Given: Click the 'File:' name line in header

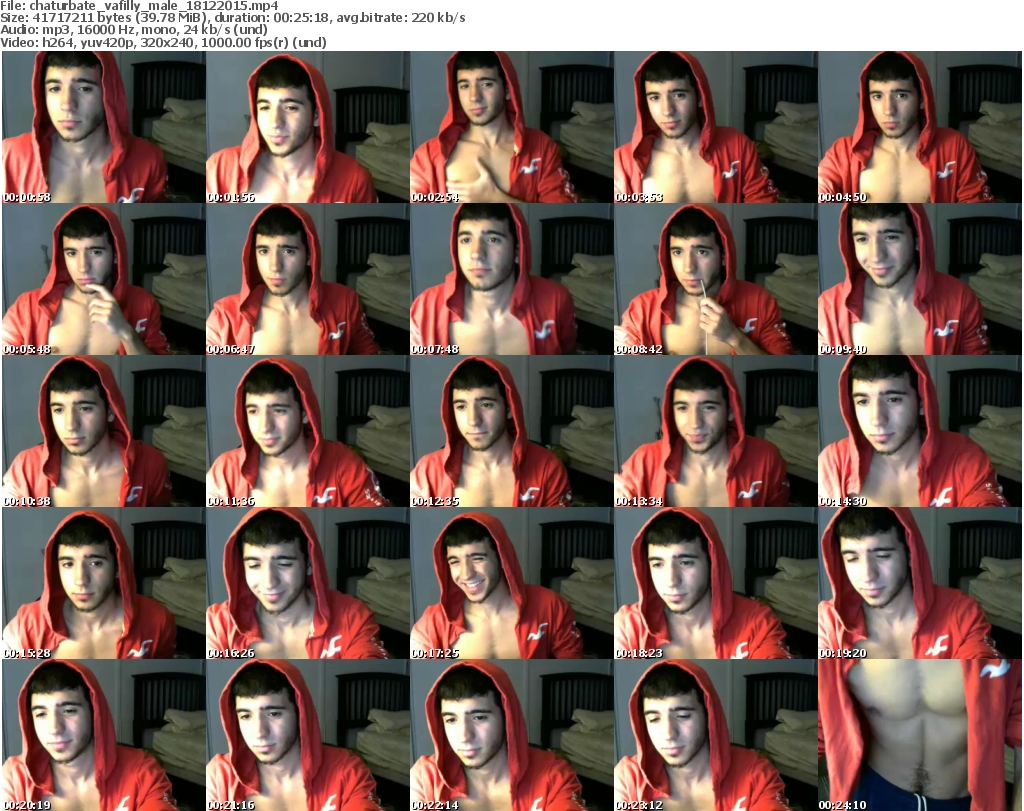Looking at the screenshot, I should [x=139, y=6].
